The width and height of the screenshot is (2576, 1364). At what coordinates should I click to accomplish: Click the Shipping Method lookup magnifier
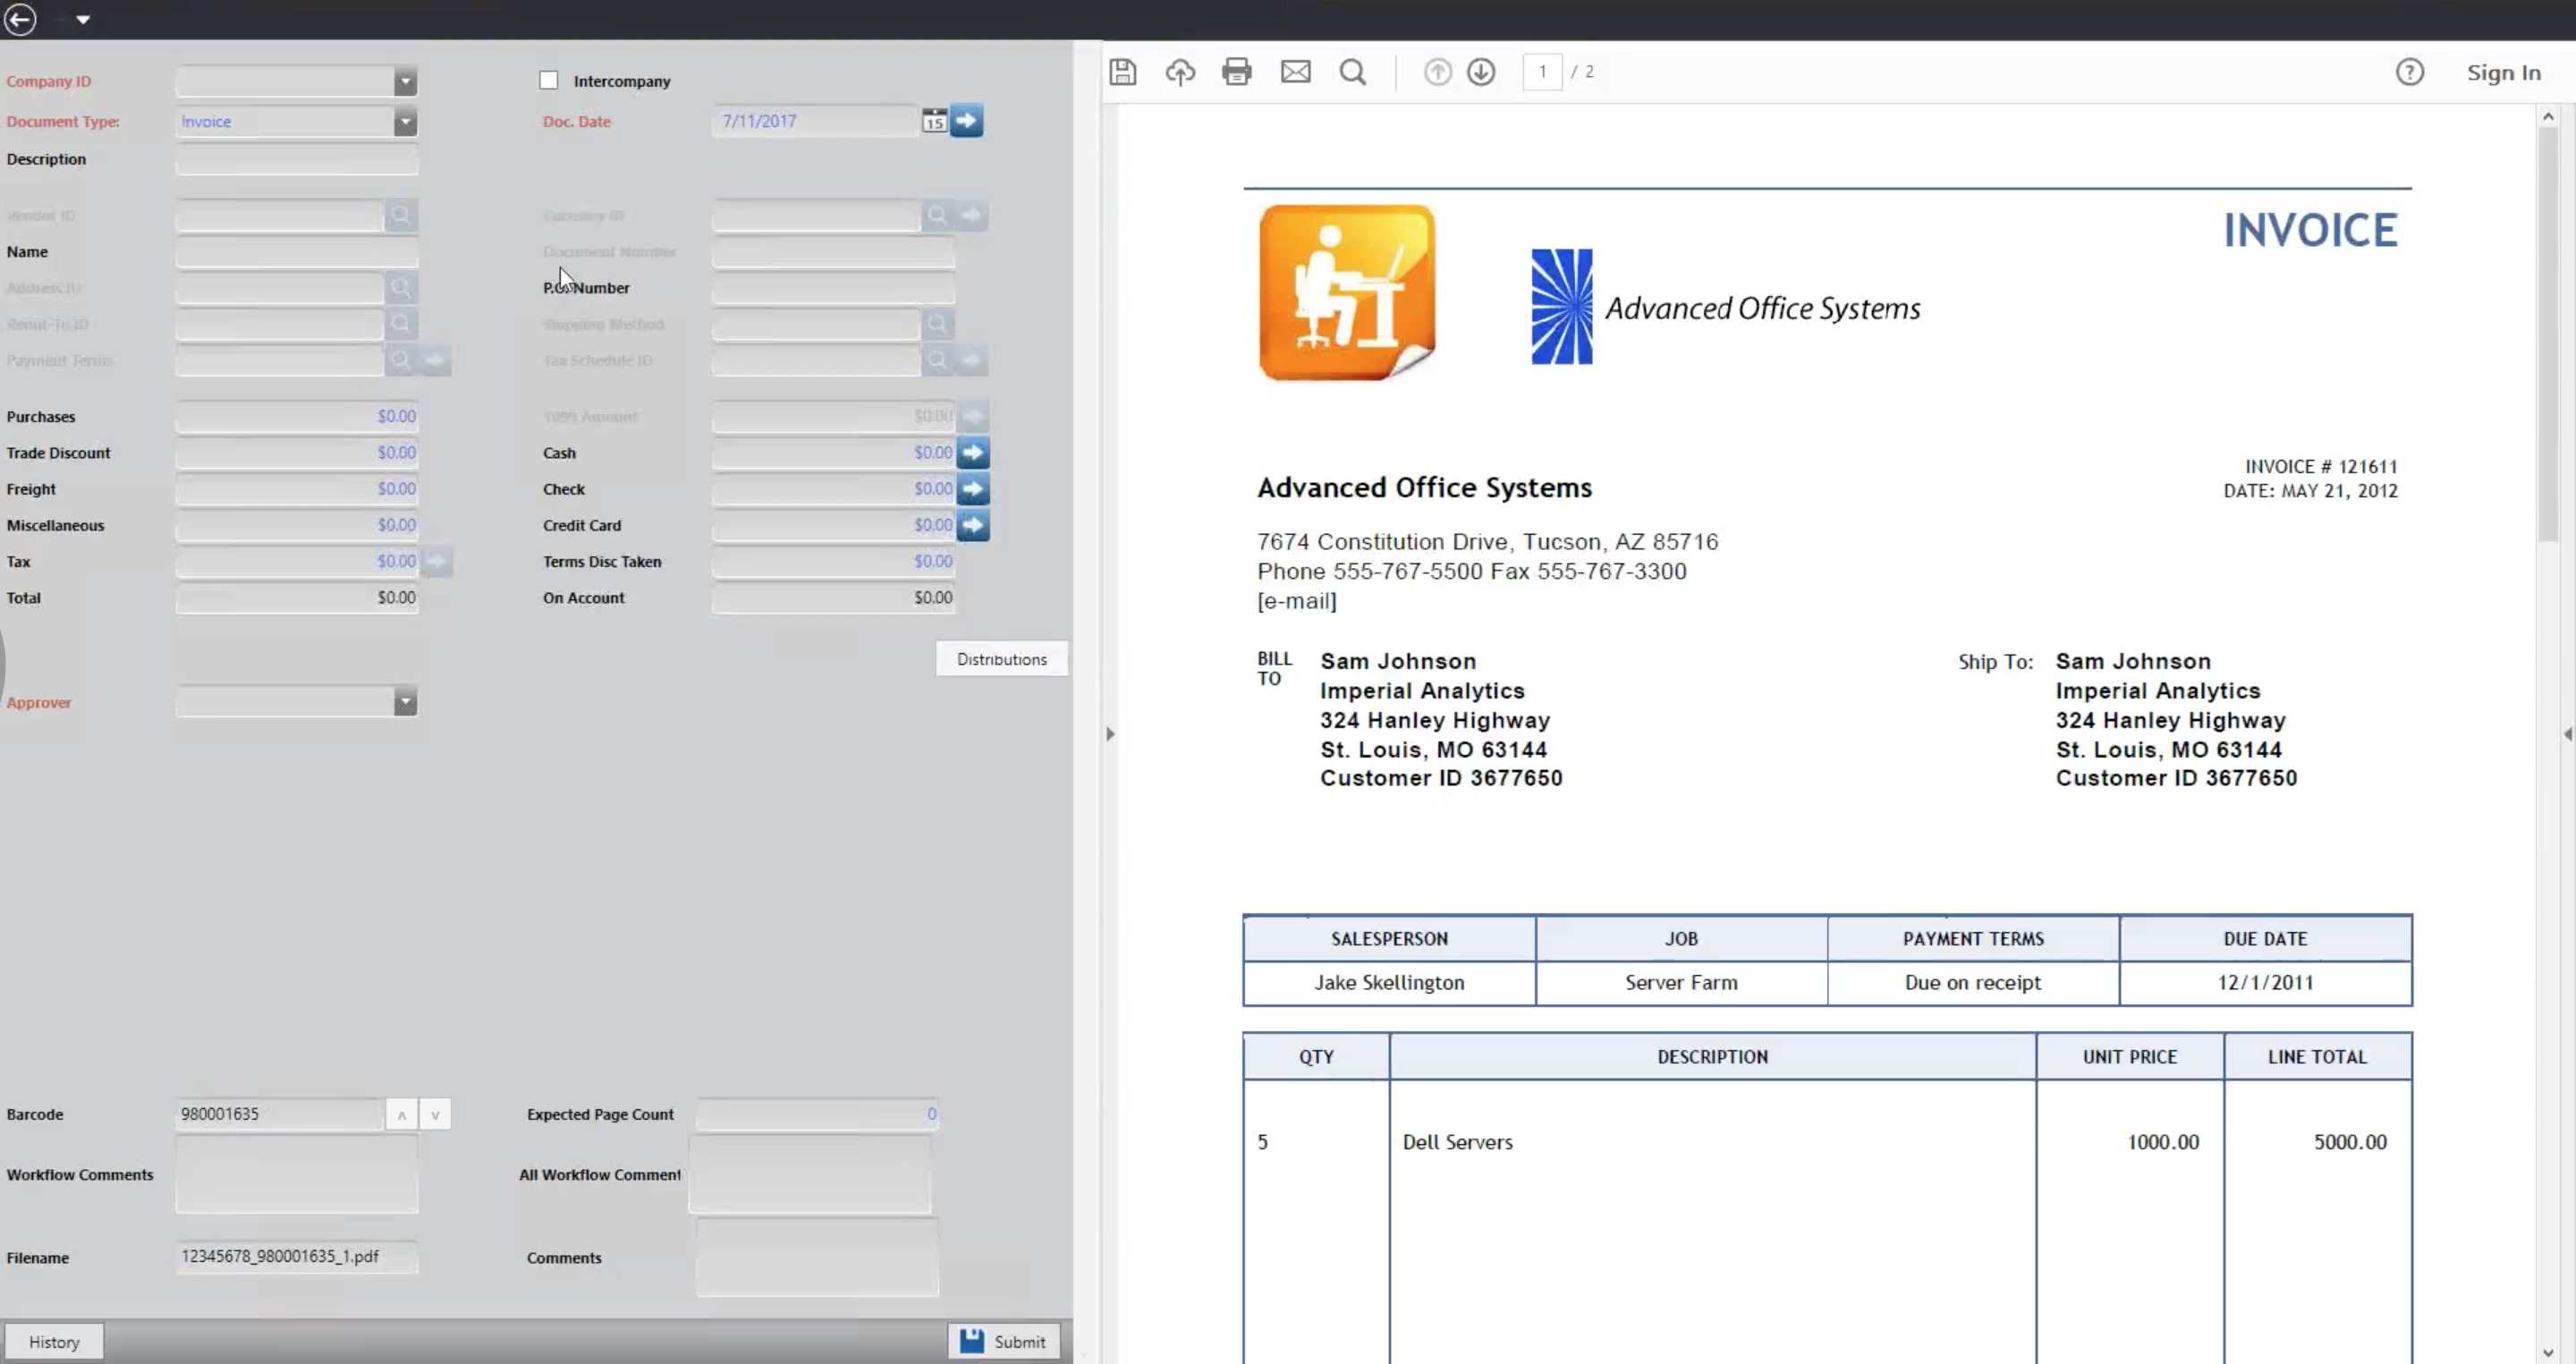[937, 324]
